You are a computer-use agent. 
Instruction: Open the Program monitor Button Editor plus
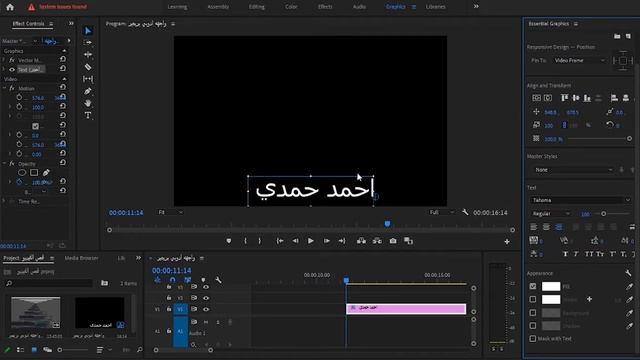click(507, 242)
